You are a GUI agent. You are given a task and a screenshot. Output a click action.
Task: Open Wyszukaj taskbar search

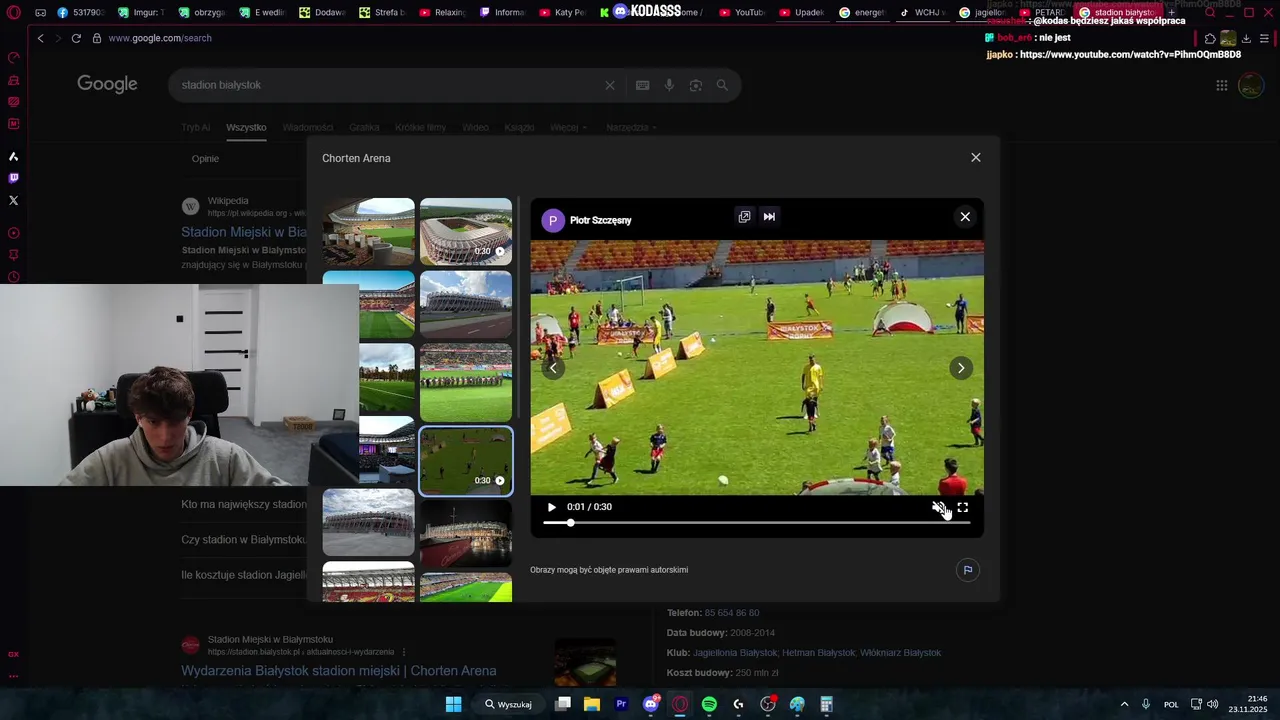[508, 704]
